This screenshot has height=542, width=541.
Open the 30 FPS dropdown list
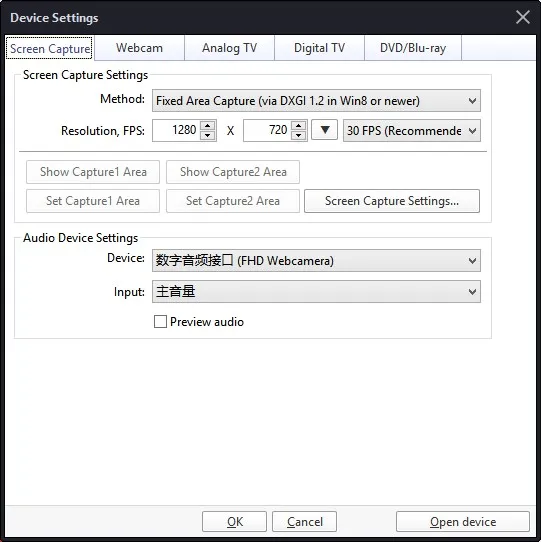(412, 131)
